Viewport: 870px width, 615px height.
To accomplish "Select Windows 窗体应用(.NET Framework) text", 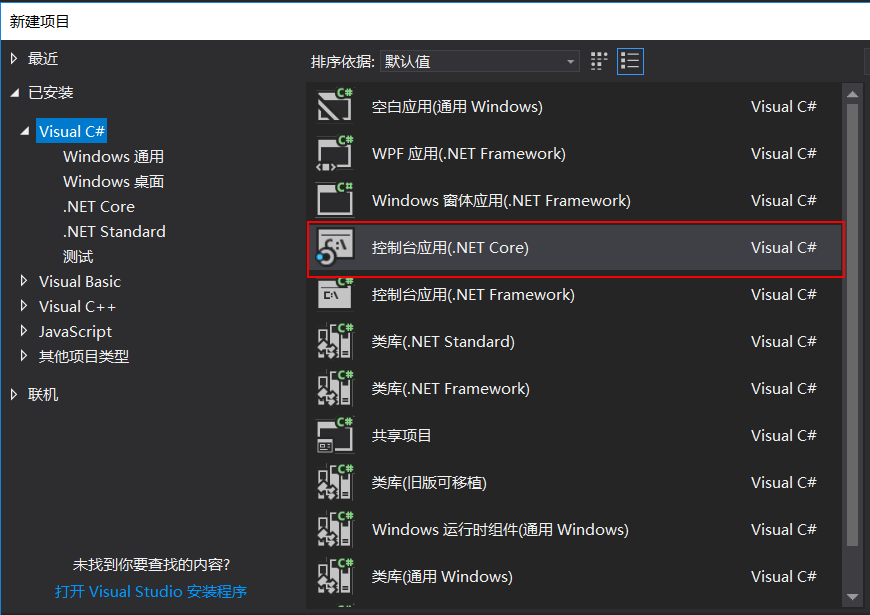I will click(x=501, y=200).
